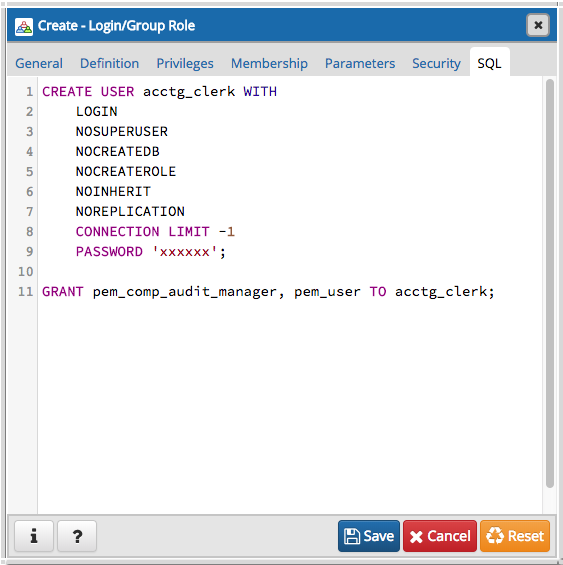Image resolution: width=563 pixels, height=565 pixels.
Task: Reset the dialog fields
Action: tap(515, 536)
